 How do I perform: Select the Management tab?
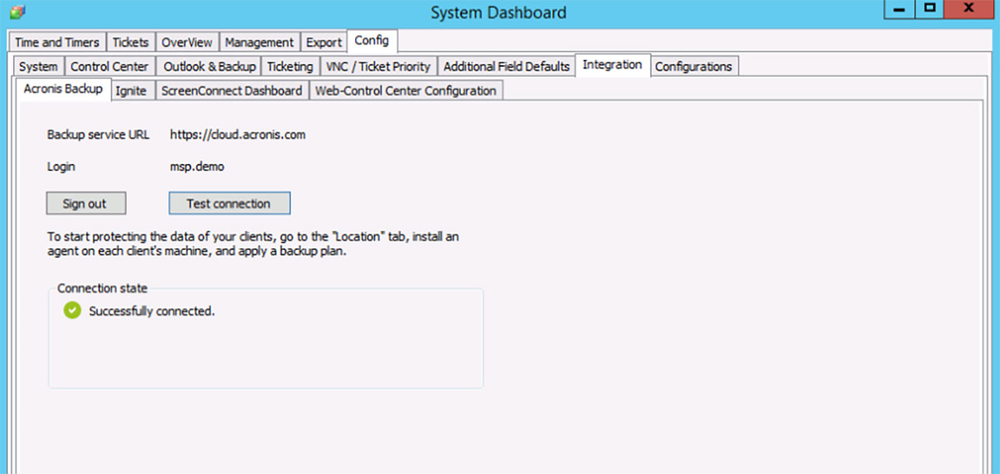pyautogui.click(x=260, y=42)
